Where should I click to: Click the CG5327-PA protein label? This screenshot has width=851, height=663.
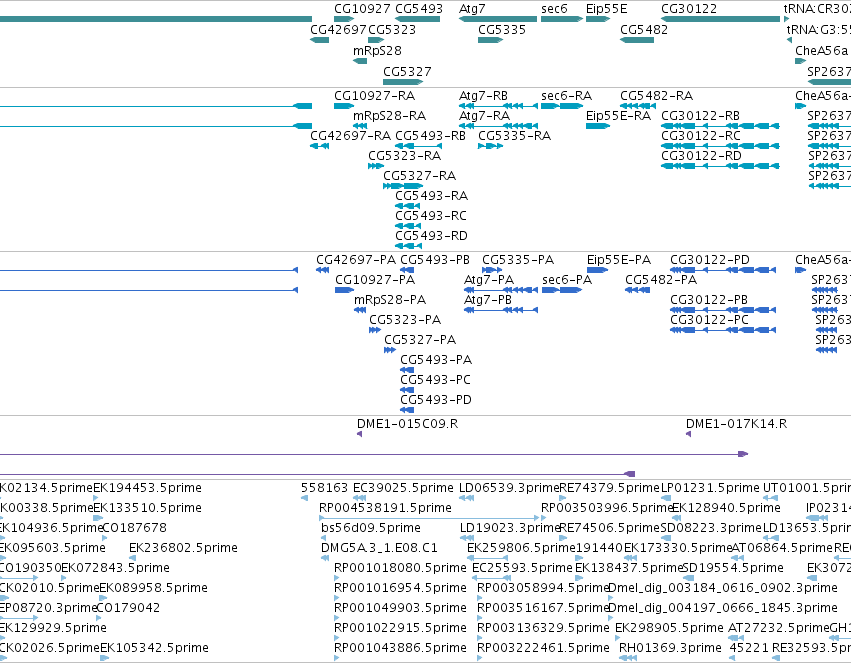tap(420, 340)
